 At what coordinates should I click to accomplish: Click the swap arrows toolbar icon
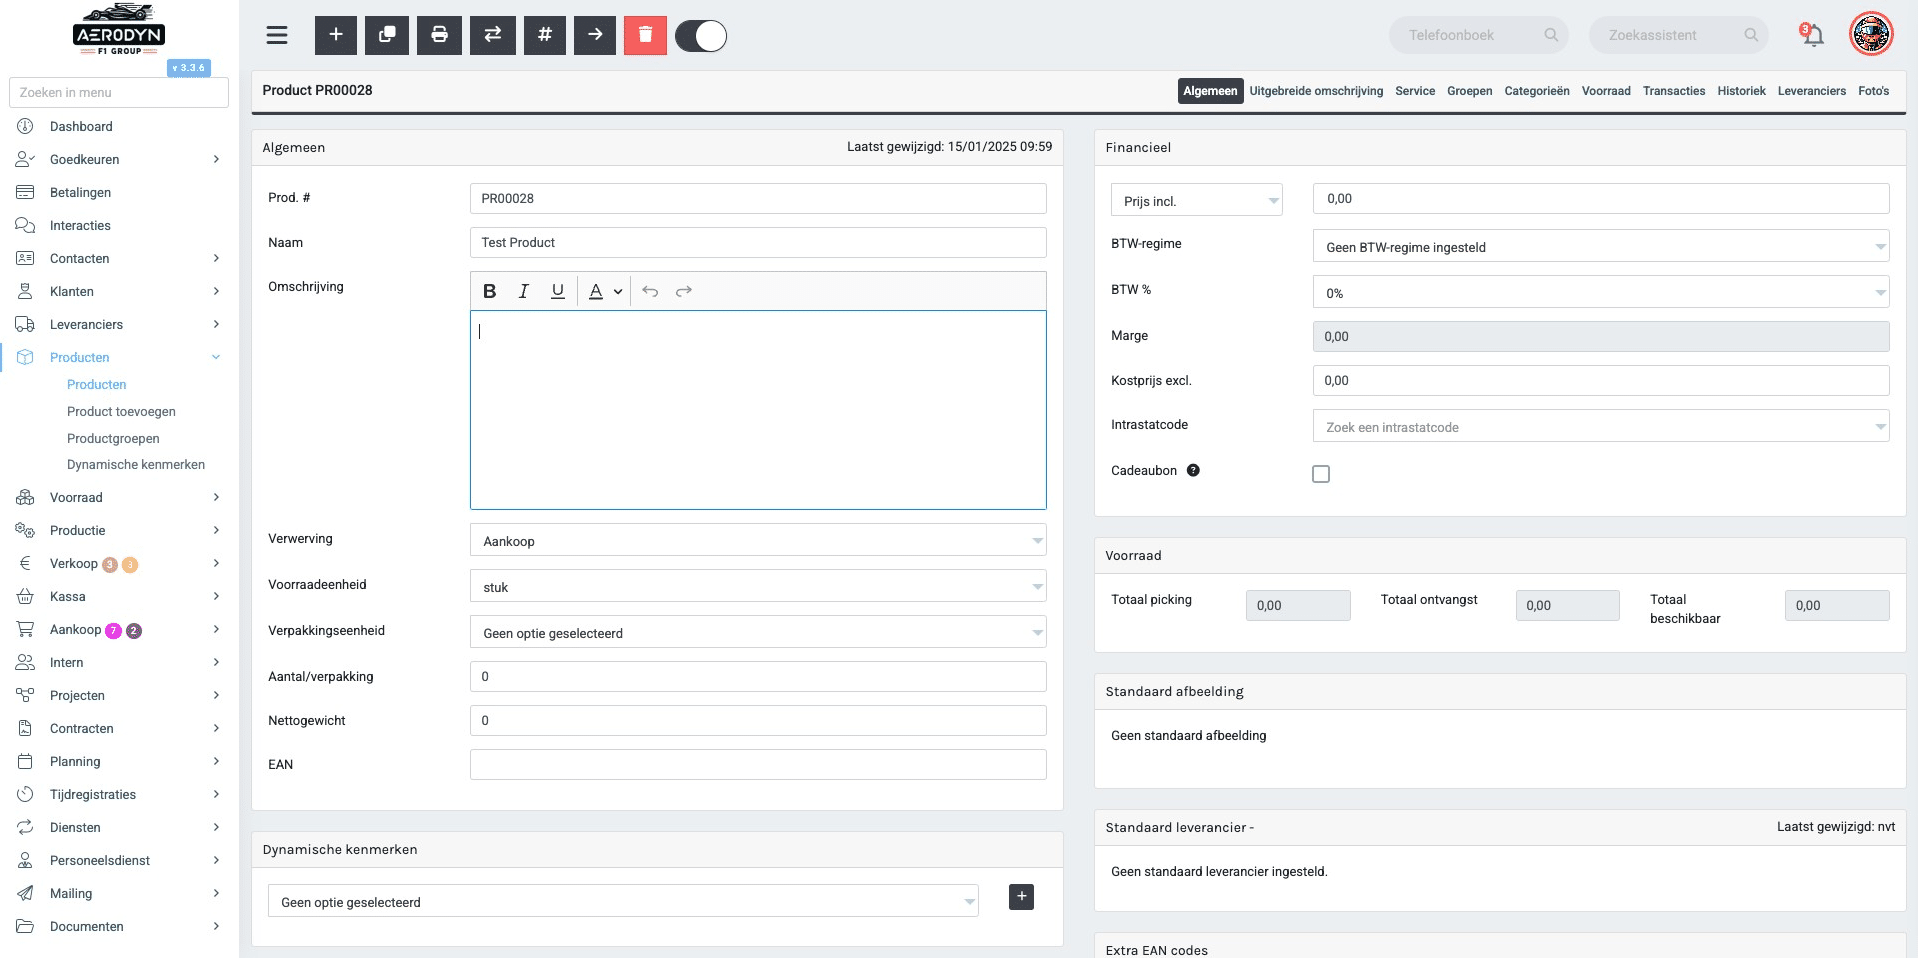point(493,35)
